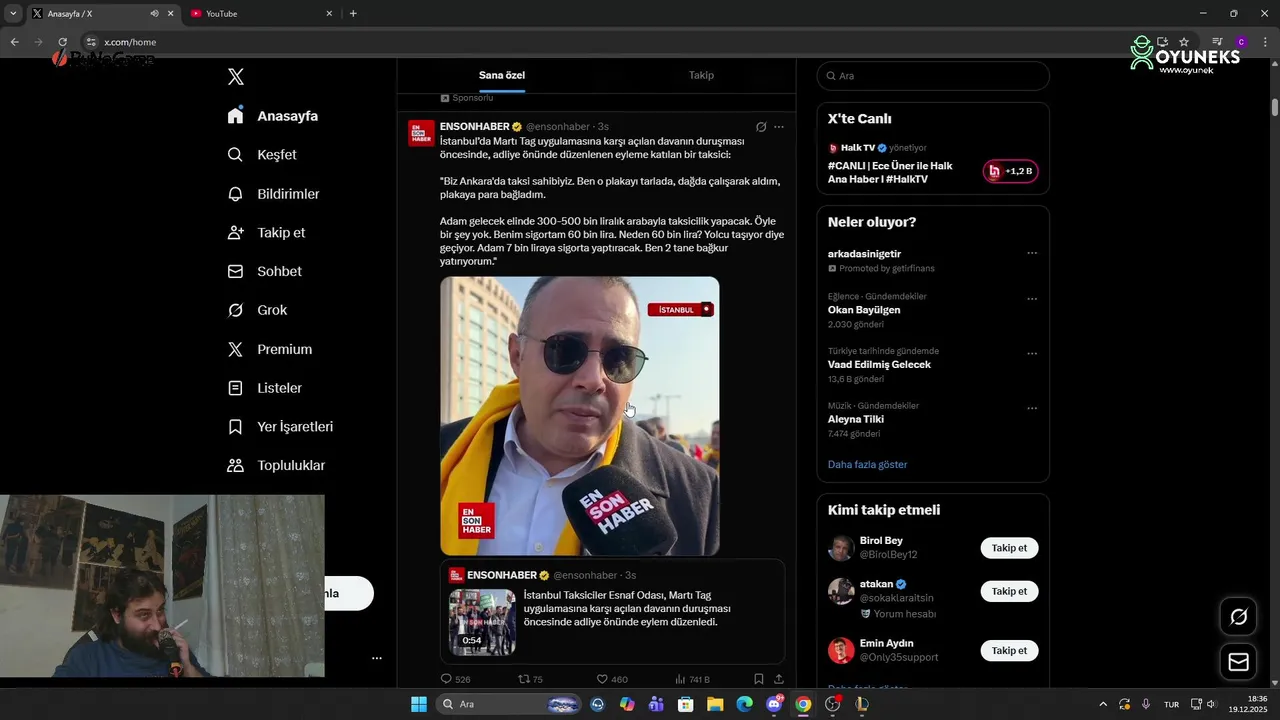Image resolution: width=1280 pixels, height=720 pixels.
Task: Switch to Takip timeline tab
Action: pyautogui.click(x=701, y=75)
